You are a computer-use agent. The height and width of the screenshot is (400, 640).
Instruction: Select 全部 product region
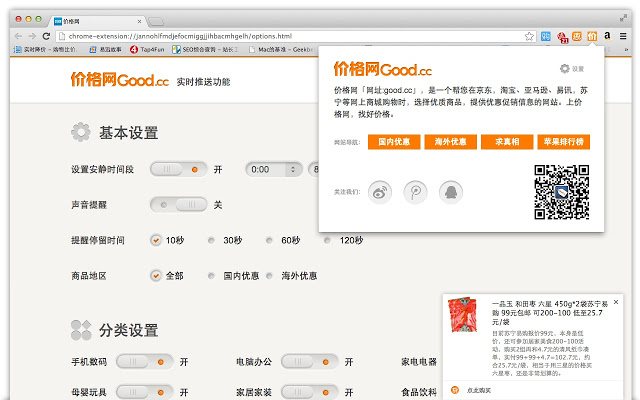[x=156, y=276]
